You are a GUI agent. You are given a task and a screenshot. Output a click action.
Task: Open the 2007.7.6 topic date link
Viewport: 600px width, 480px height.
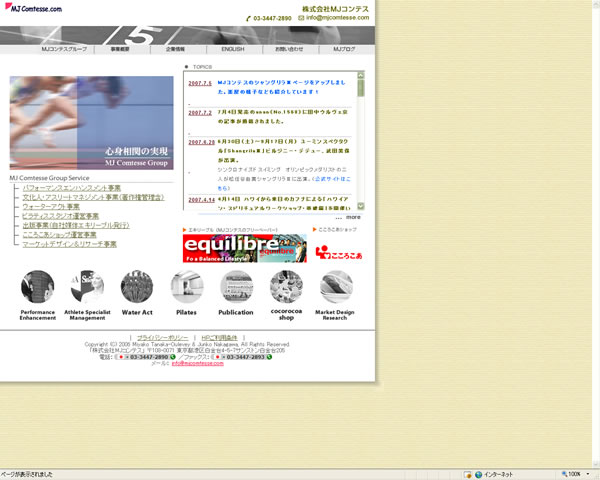click(x=200, y=83)
